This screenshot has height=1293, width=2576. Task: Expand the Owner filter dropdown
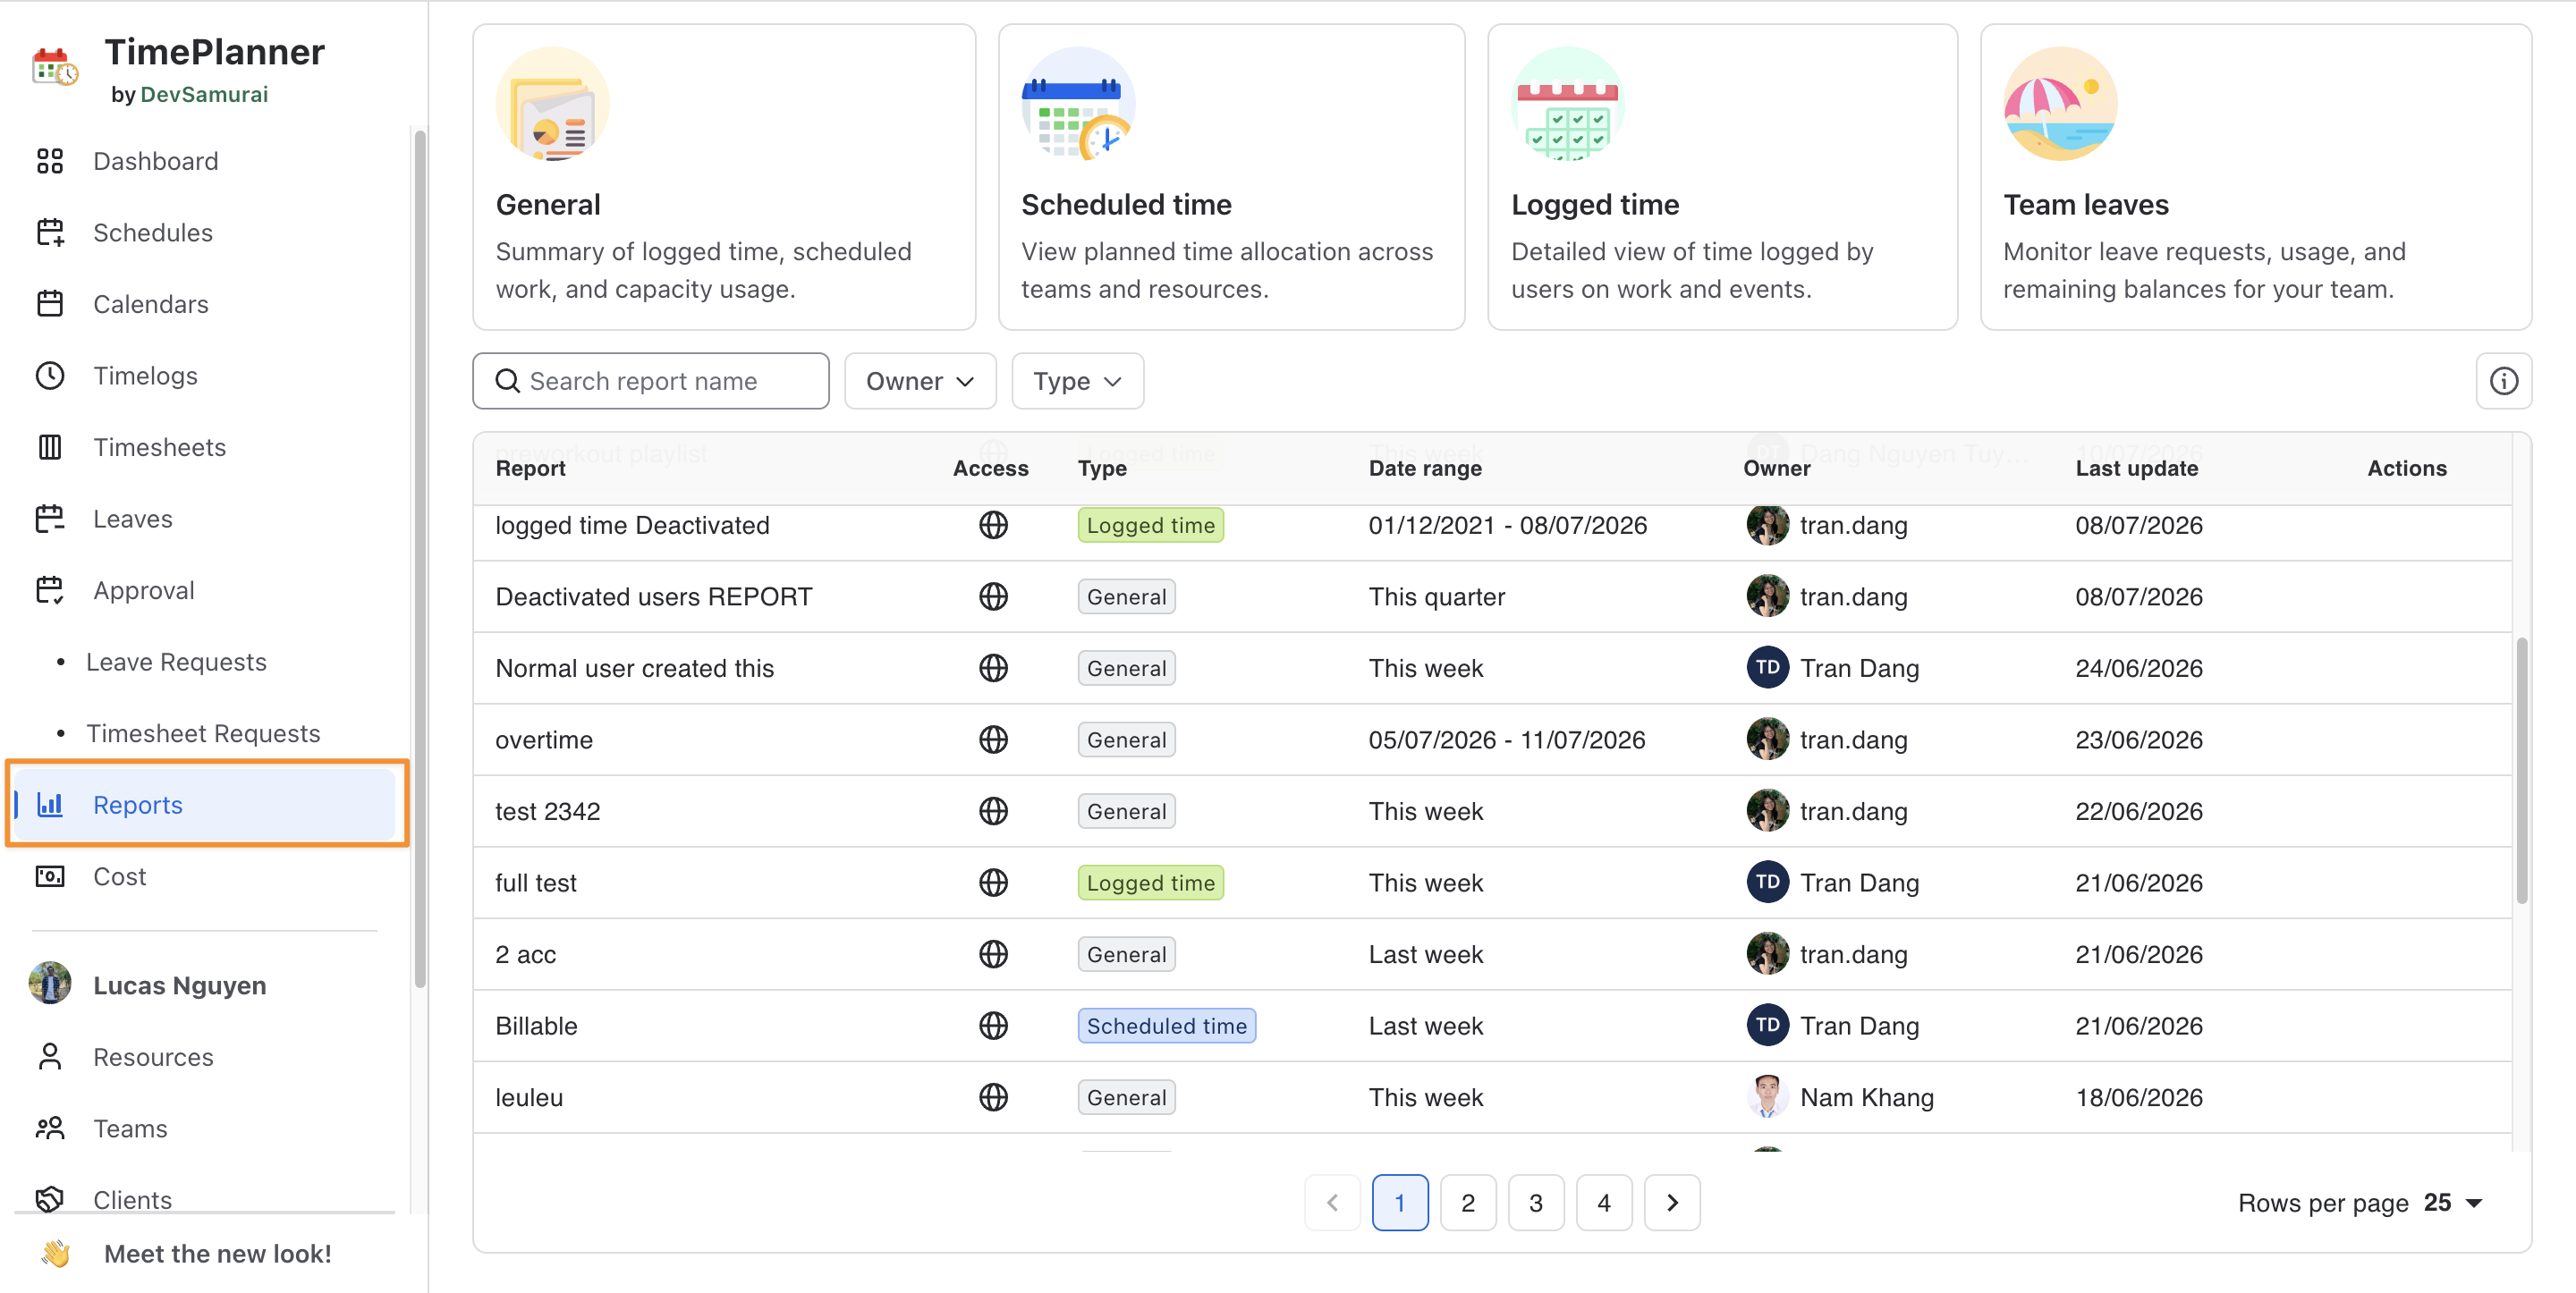[x=920, y=381]
